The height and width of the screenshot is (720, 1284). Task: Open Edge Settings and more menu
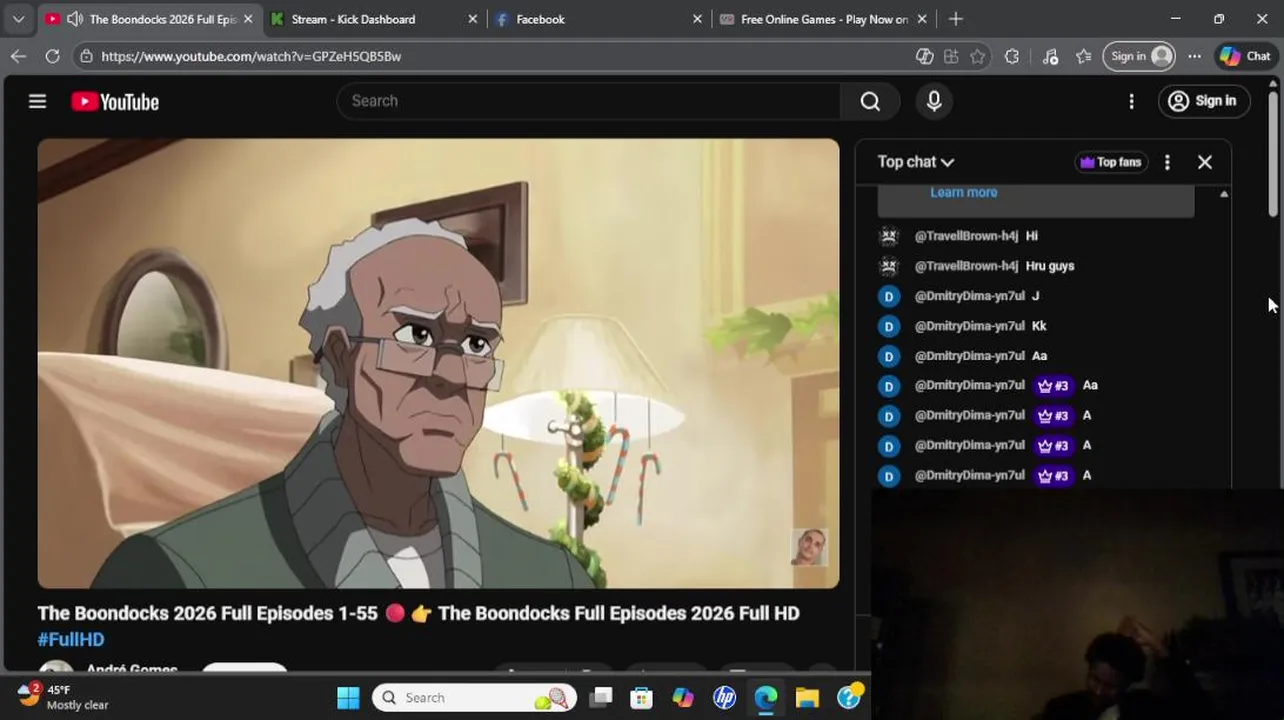(x=1194, y=56)
